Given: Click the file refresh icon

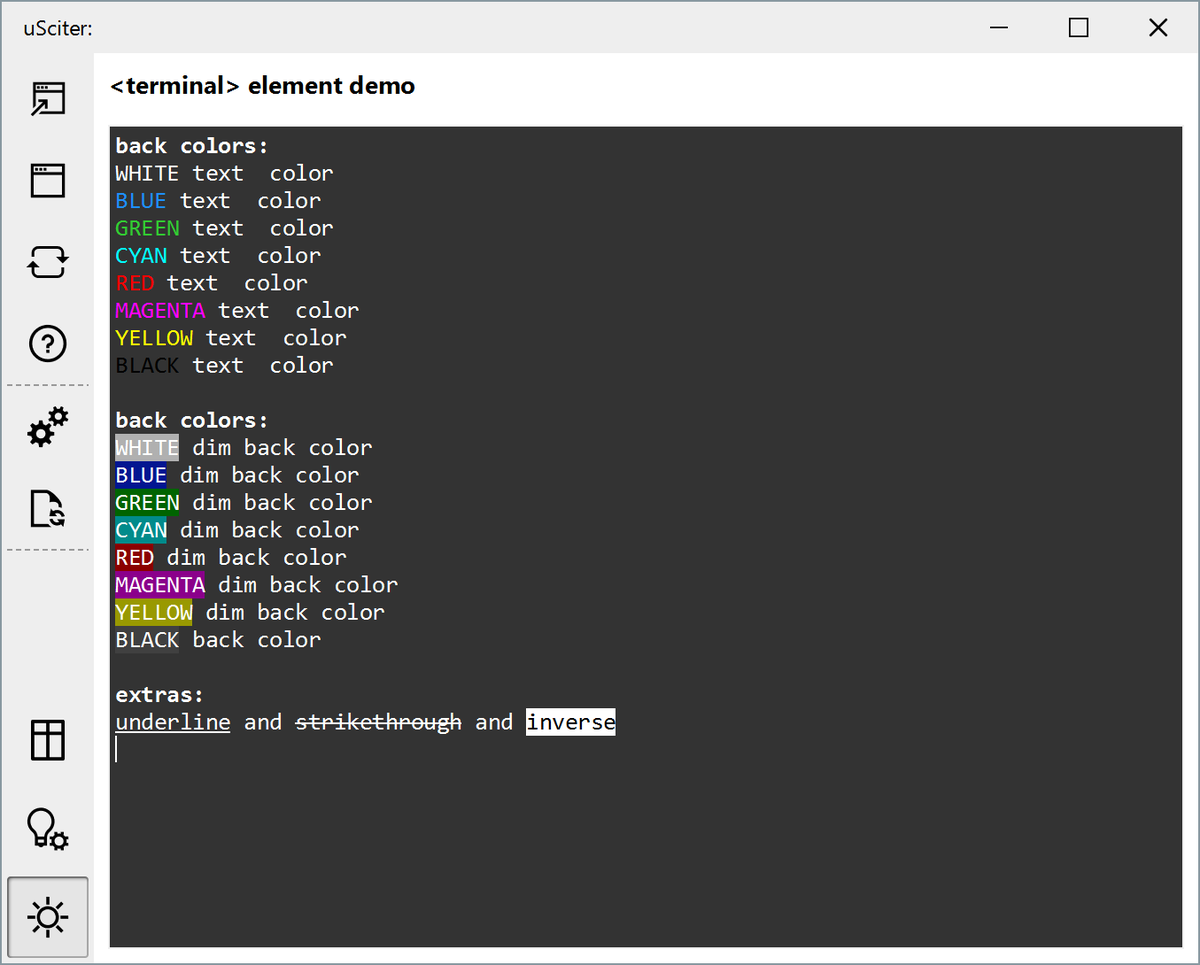Looking at the screenshot, I should click(48, 509).
